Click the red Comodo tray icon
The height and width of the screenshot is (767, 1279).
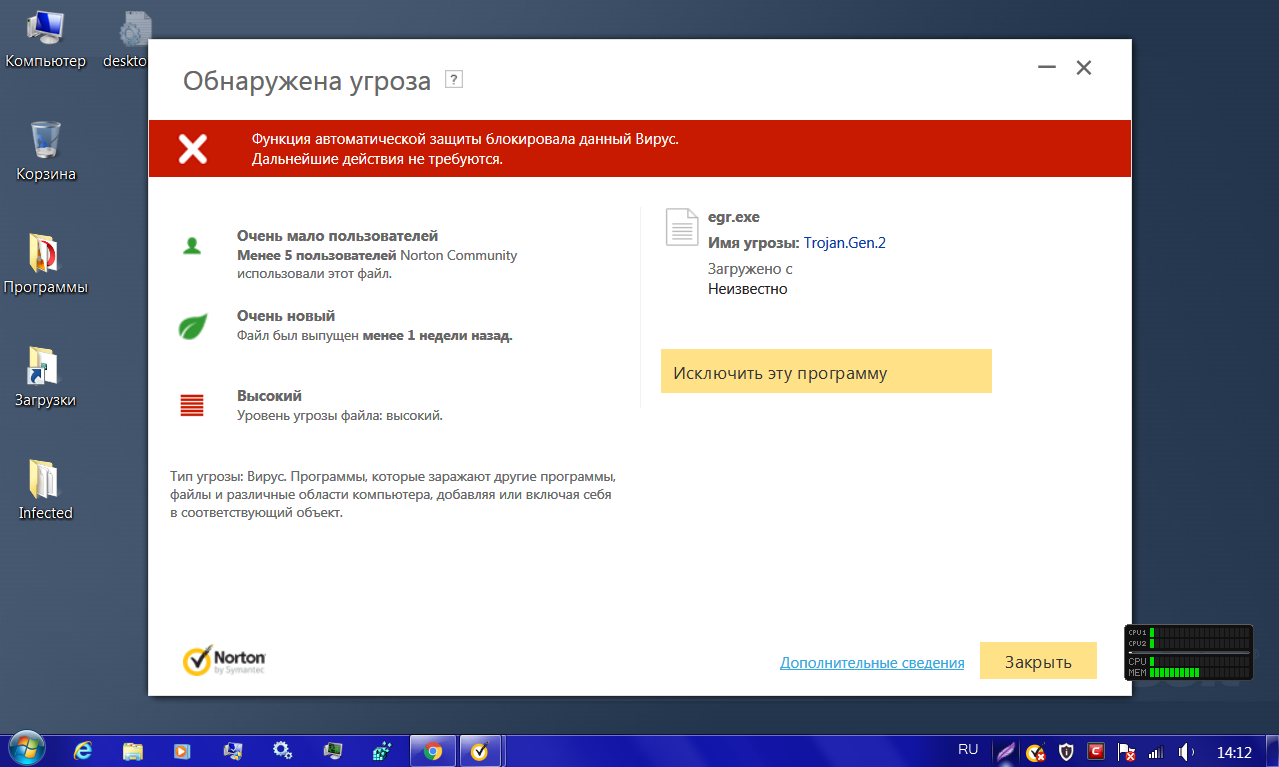[x=1096, y=751]
